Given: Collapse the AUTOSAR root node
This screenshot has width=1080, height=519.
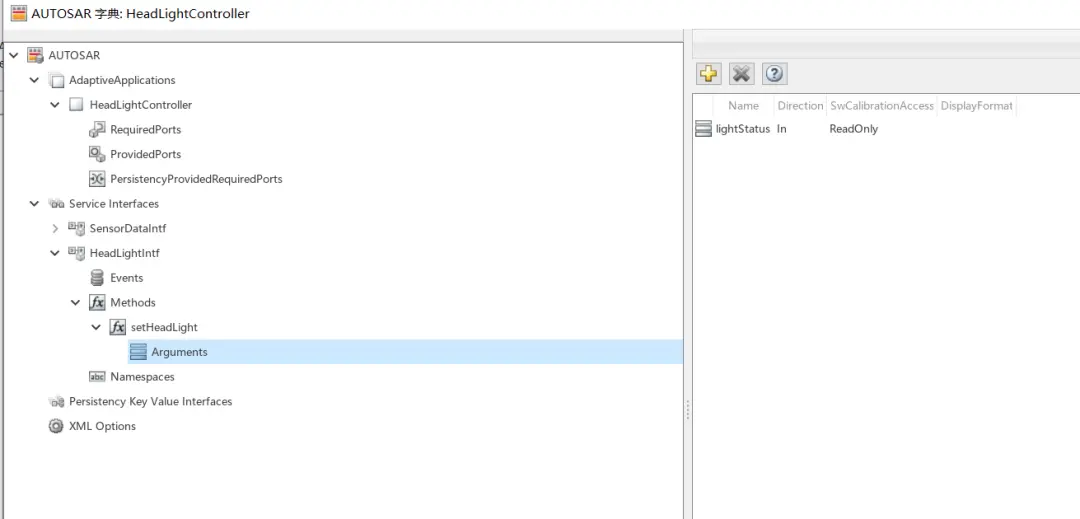Looking at the screenshot, I should [14, 55].
